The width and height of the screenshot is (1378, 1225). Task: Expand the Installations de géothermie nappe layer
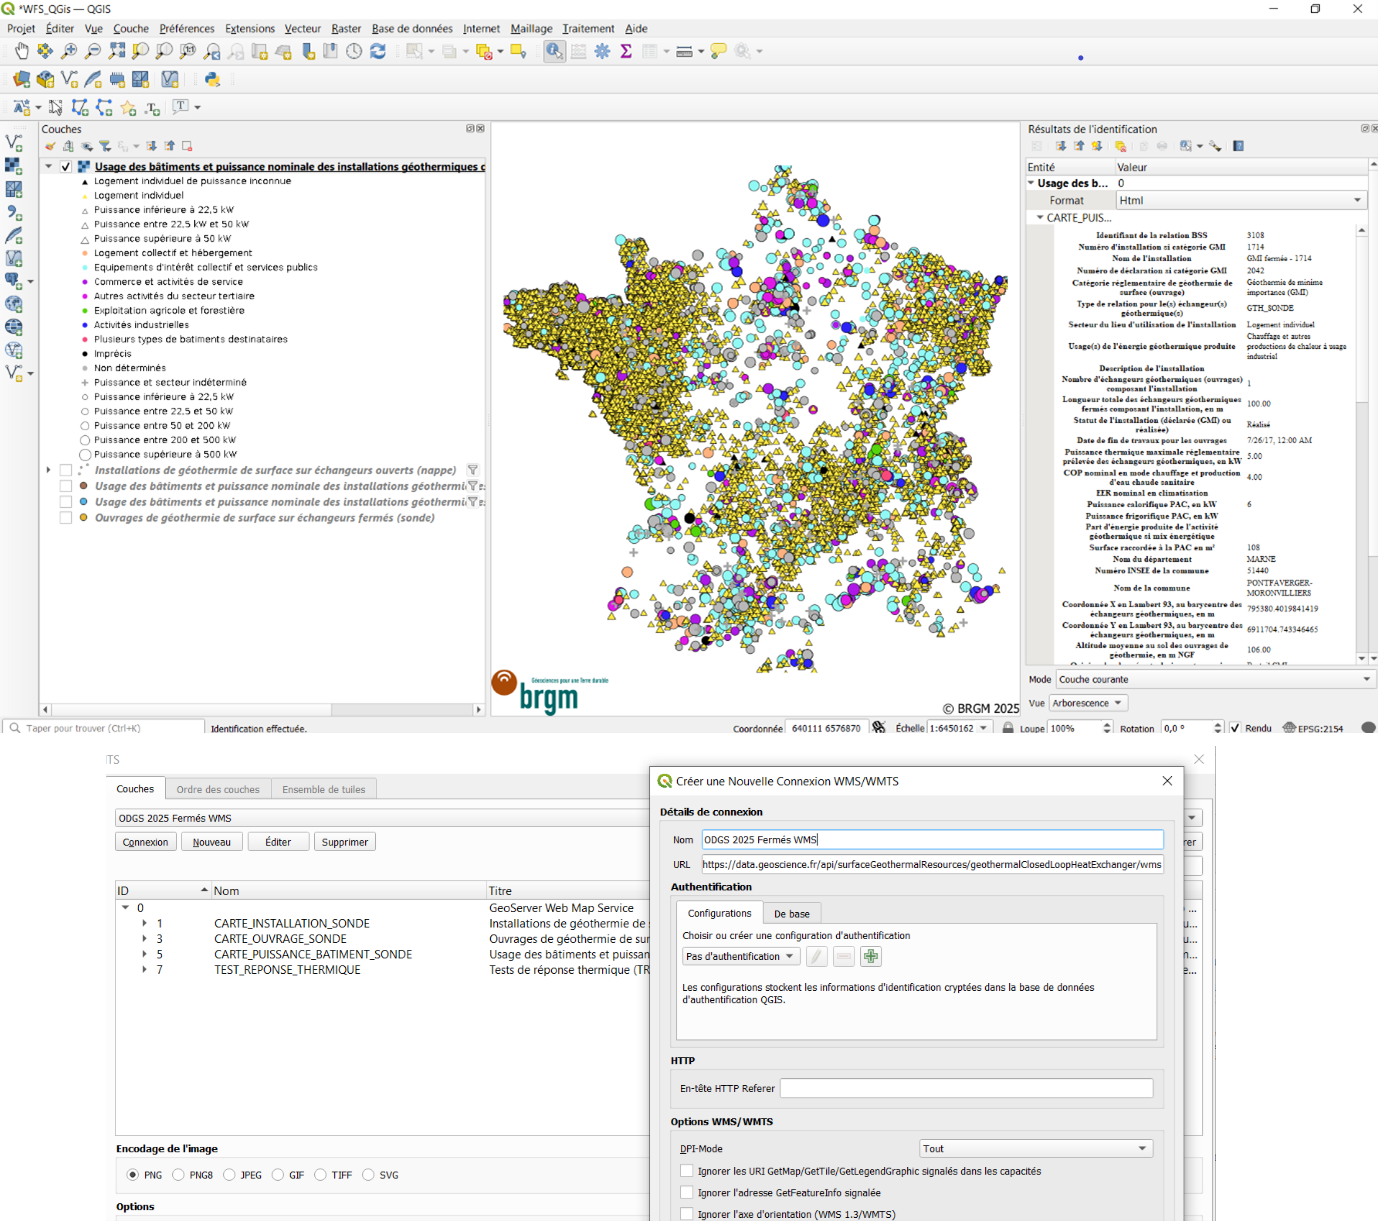(48, 470)
